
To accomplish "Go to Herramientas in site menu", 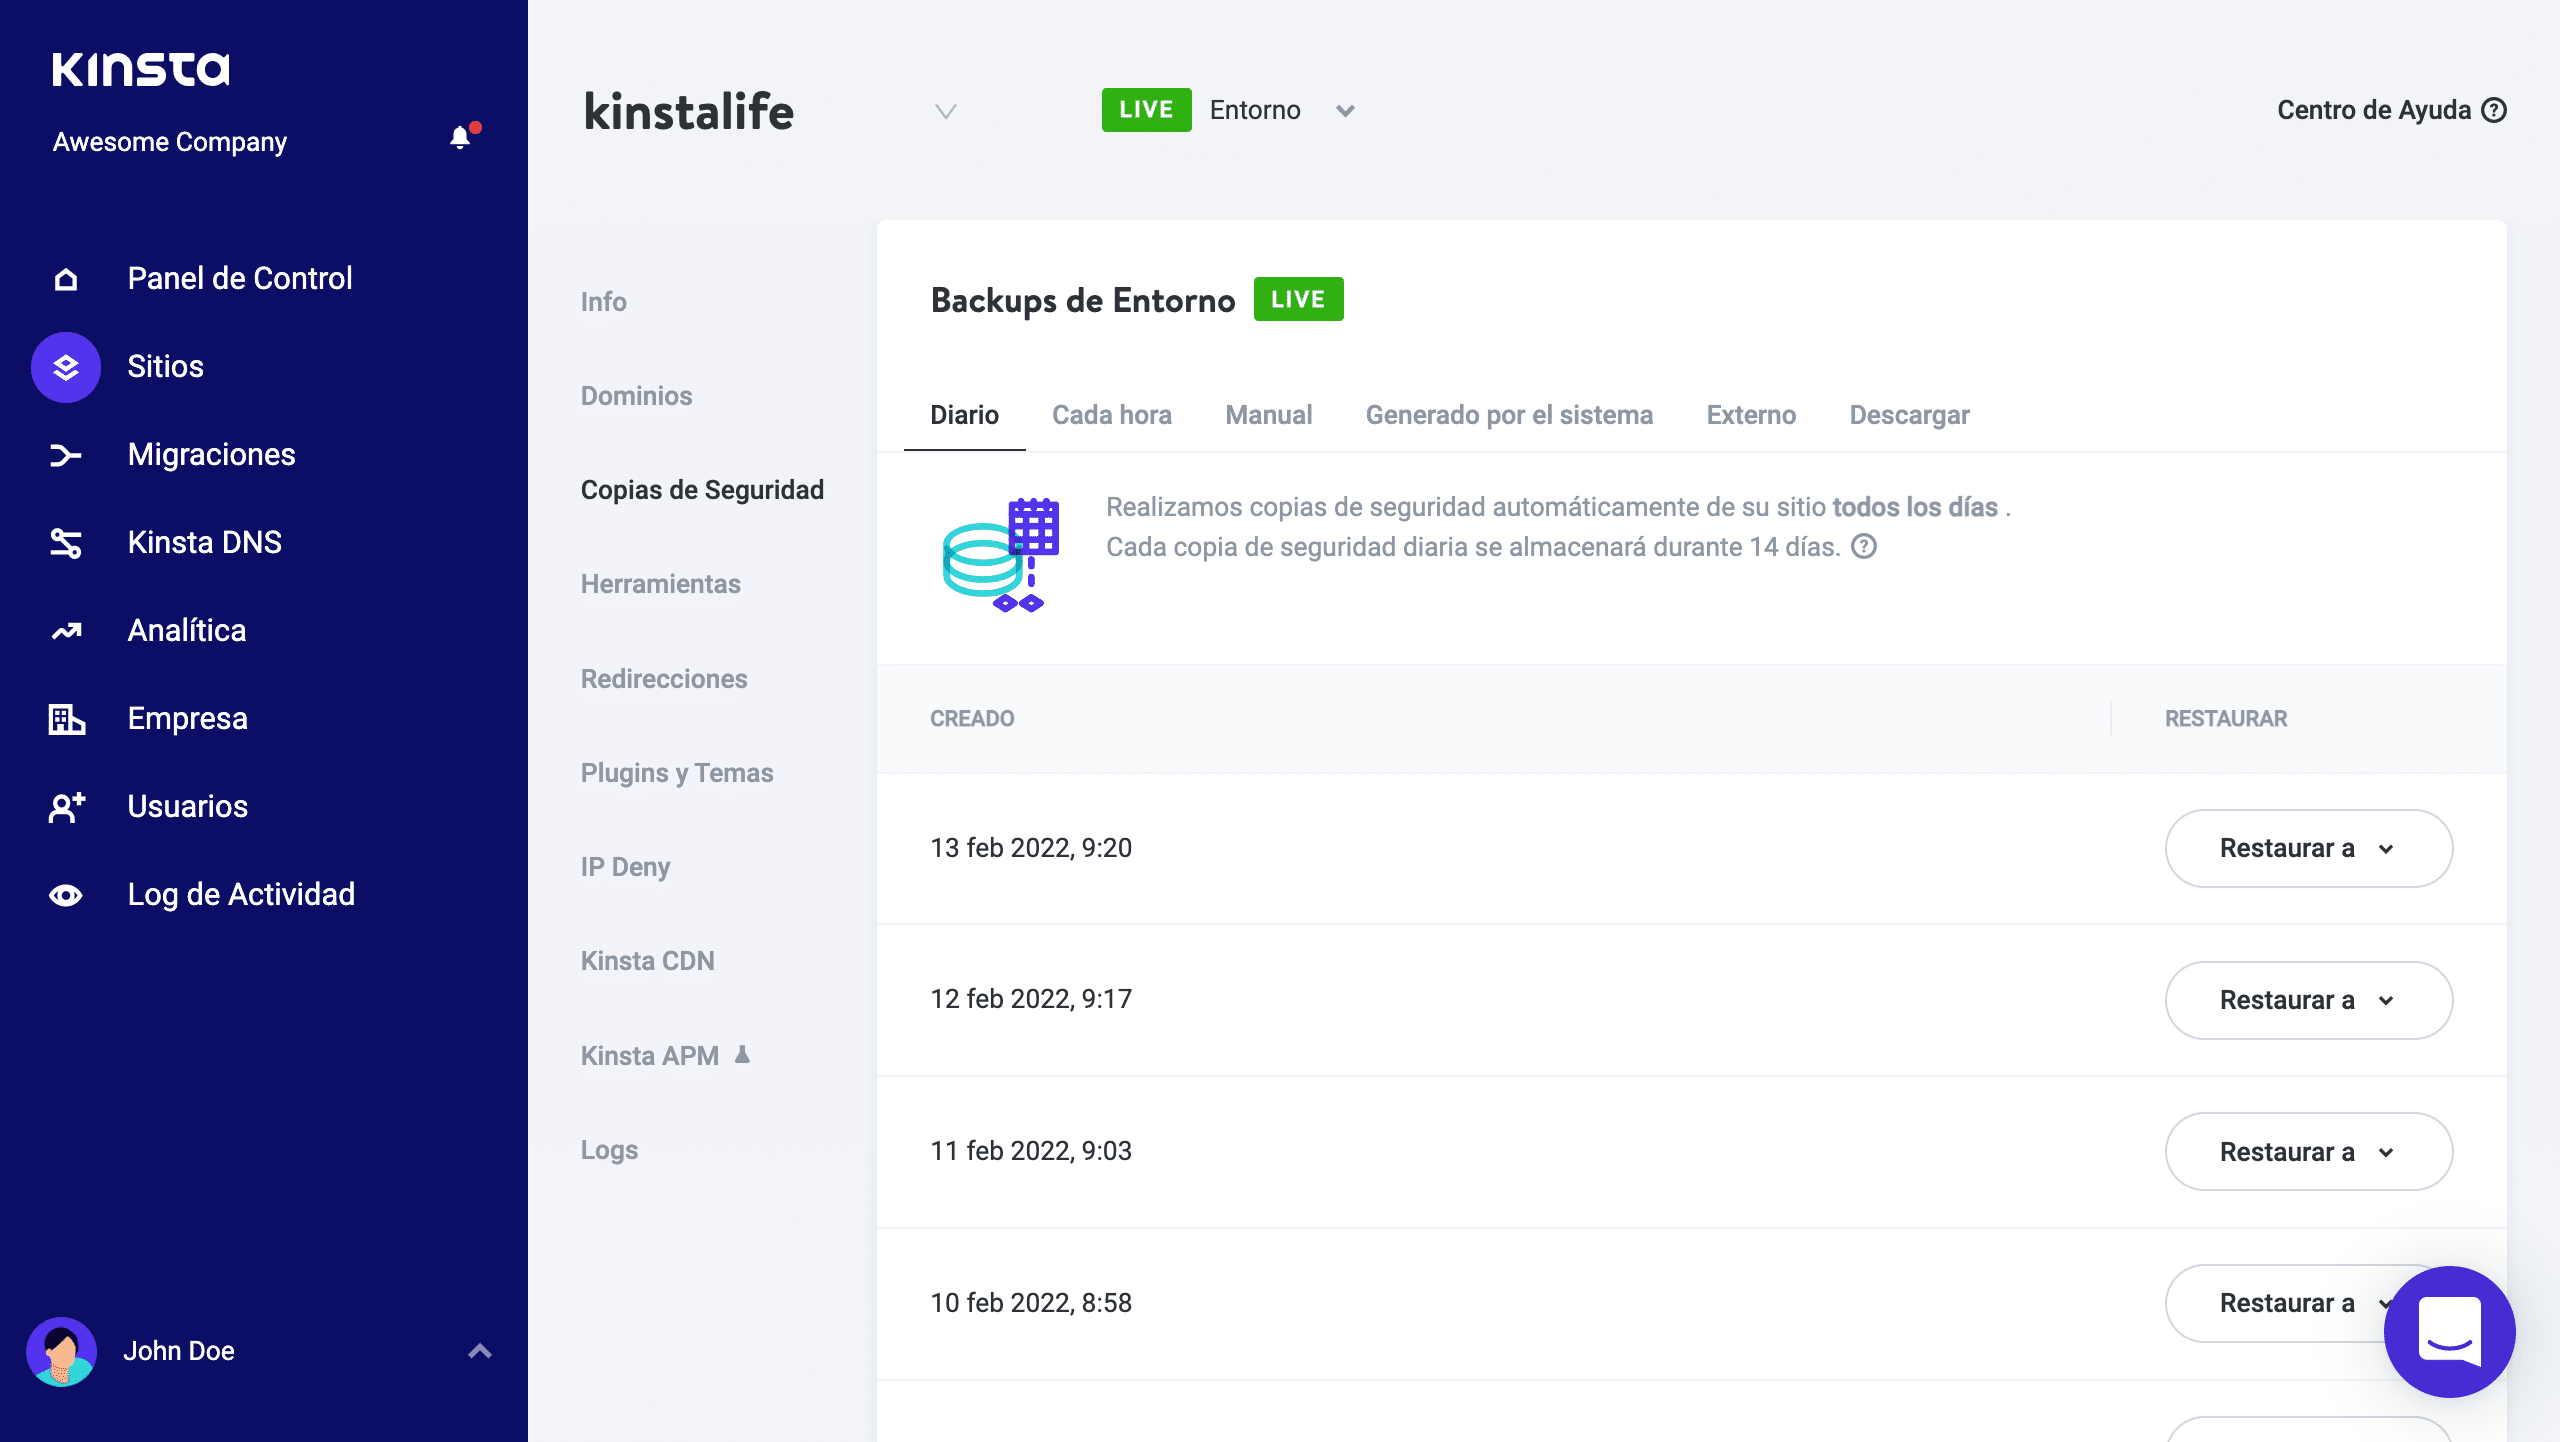I will pos(660,584).
